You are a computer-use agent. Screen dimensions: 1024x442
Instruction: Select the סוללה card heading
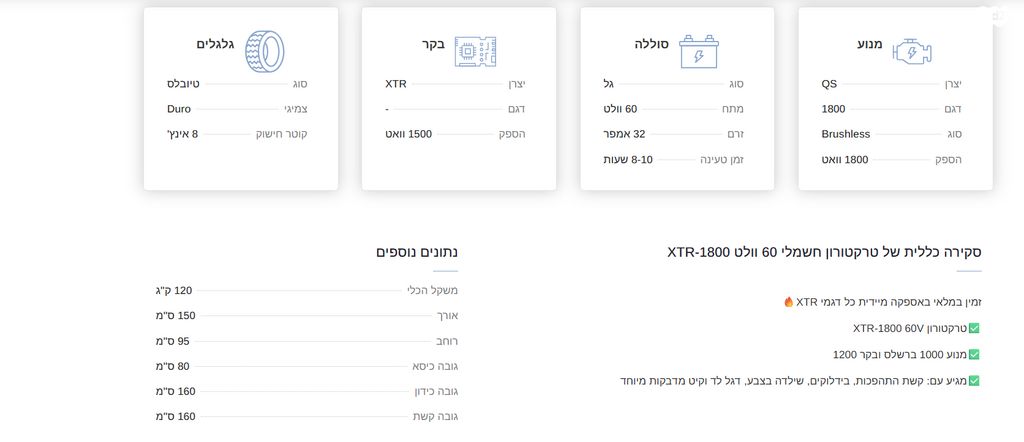point(651,44)
